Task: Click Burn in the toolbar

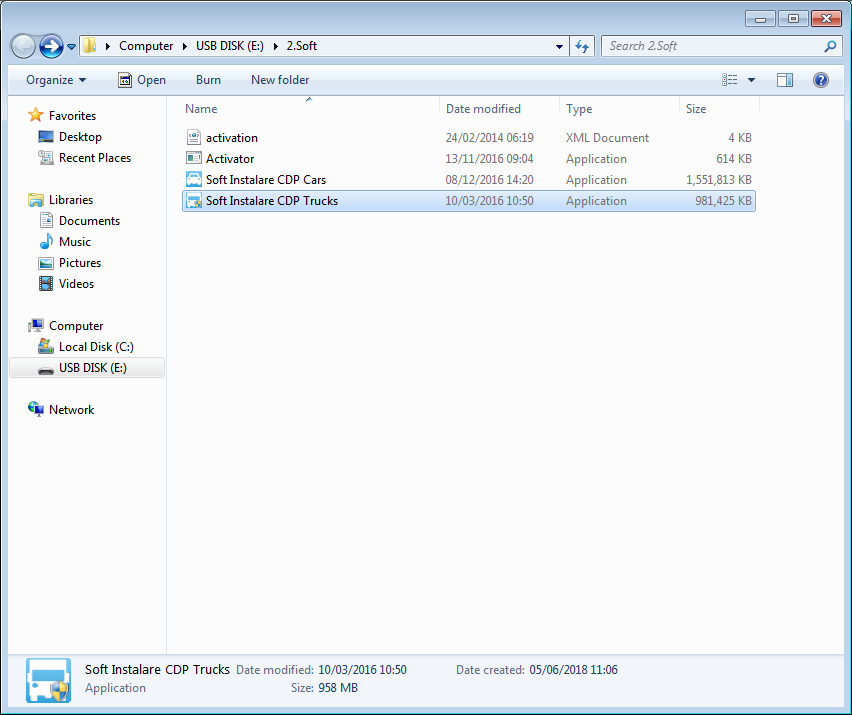Action: [208, 80]
